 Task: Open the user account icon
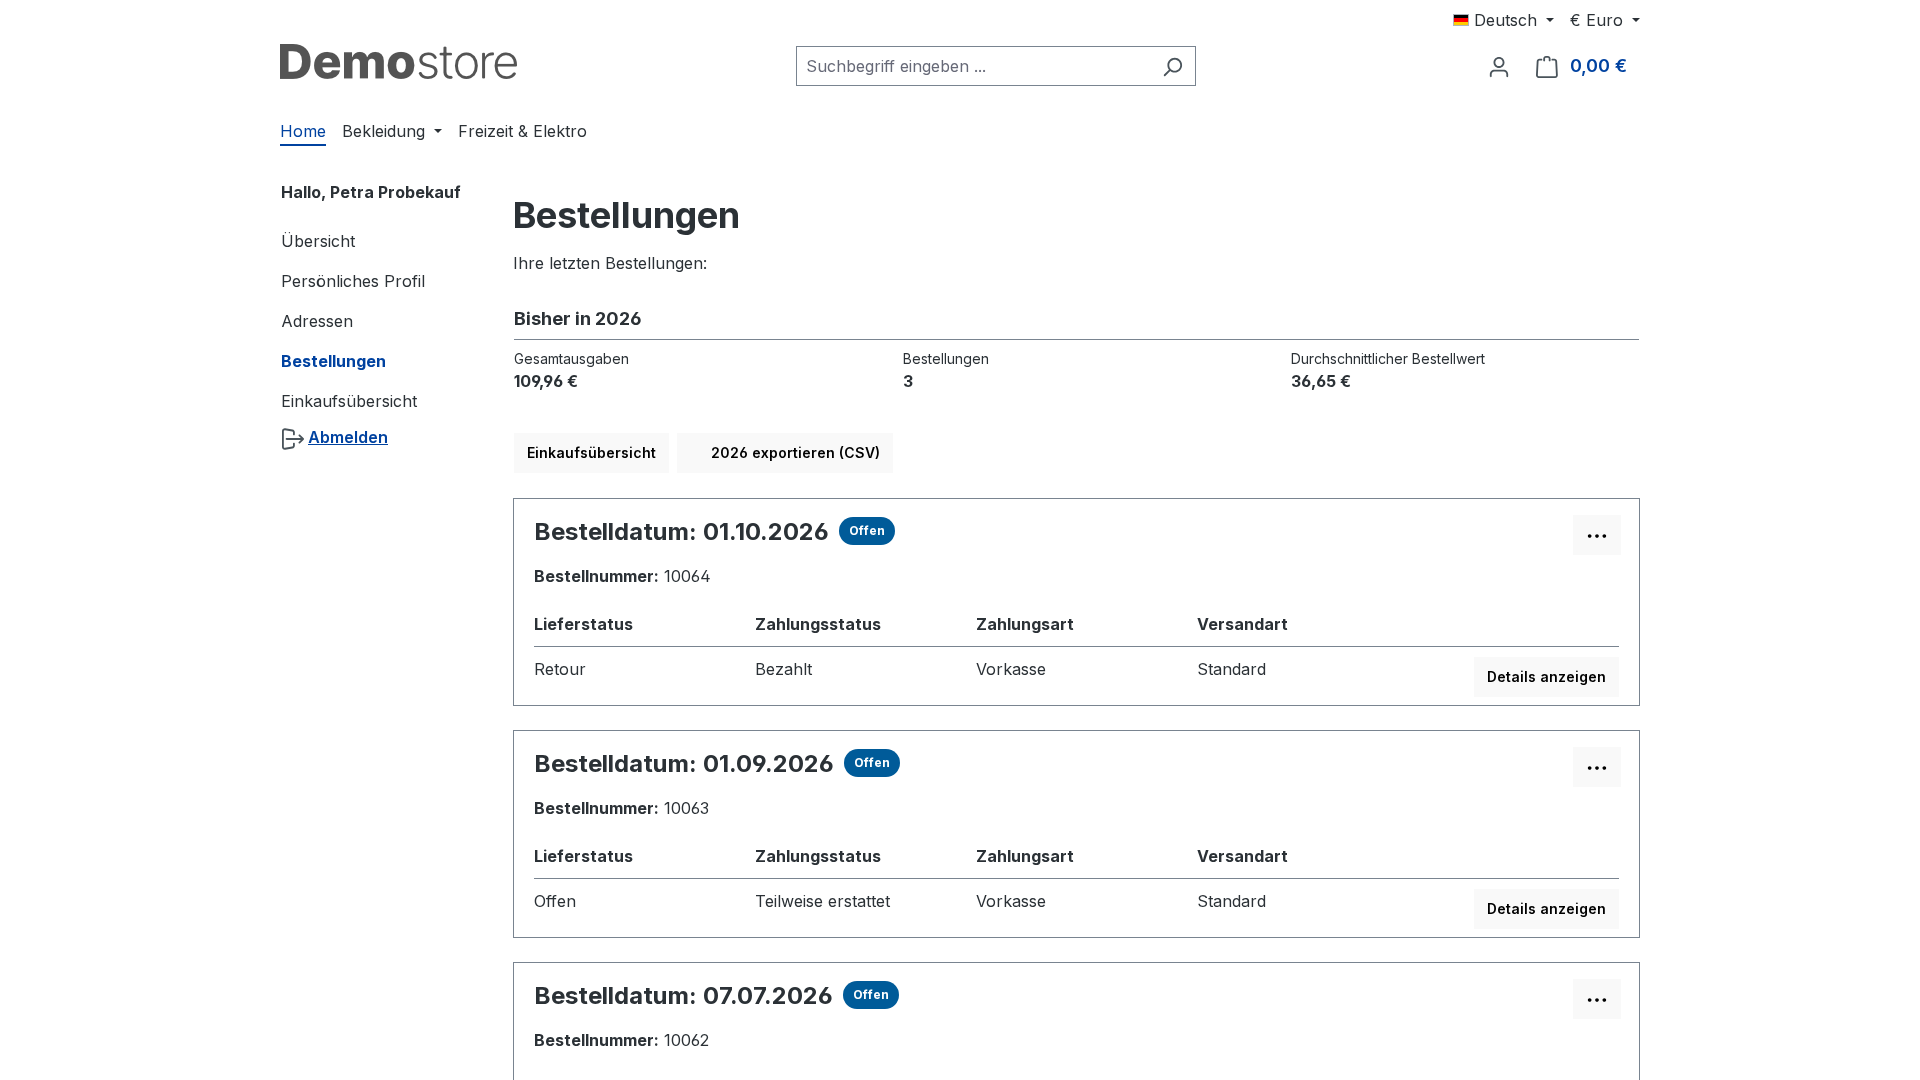tap(1498, 67)
